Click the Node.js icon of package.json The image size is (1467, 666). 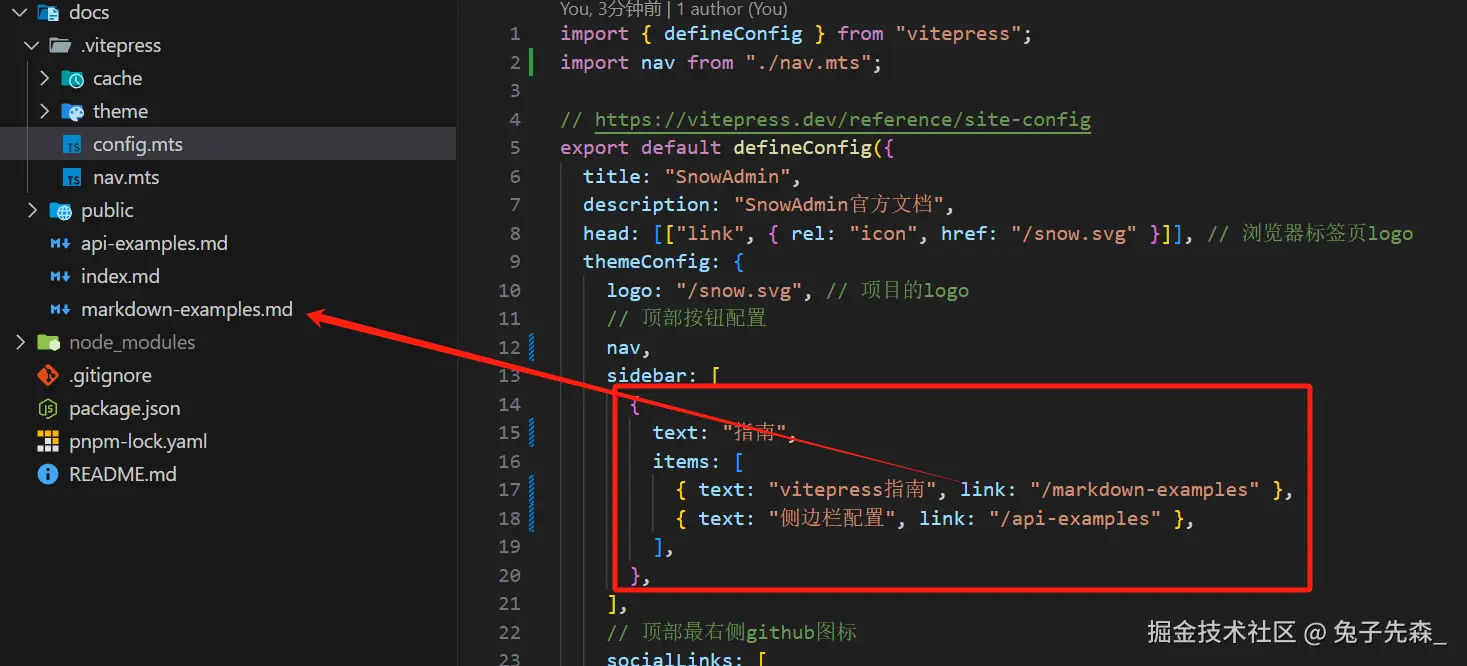(x=48, y=409)
